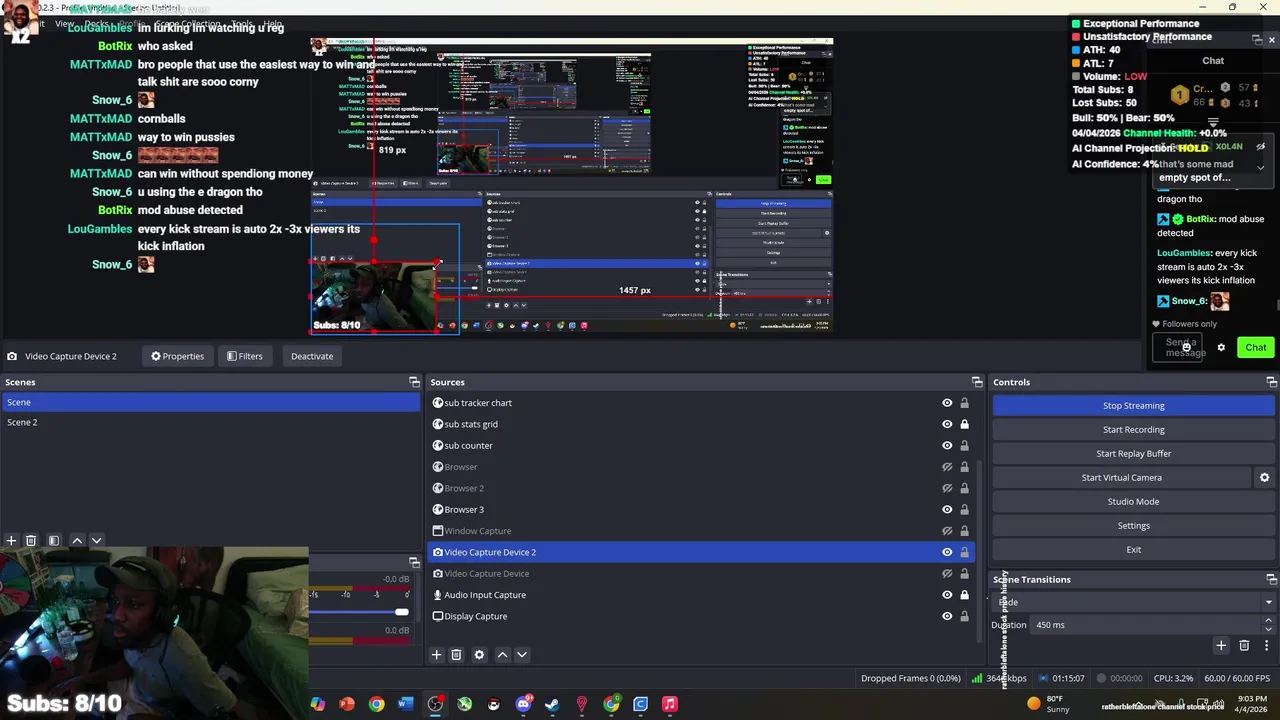Add a new scene with plus icon
The image size is (1280, 720).
point(11,540)
